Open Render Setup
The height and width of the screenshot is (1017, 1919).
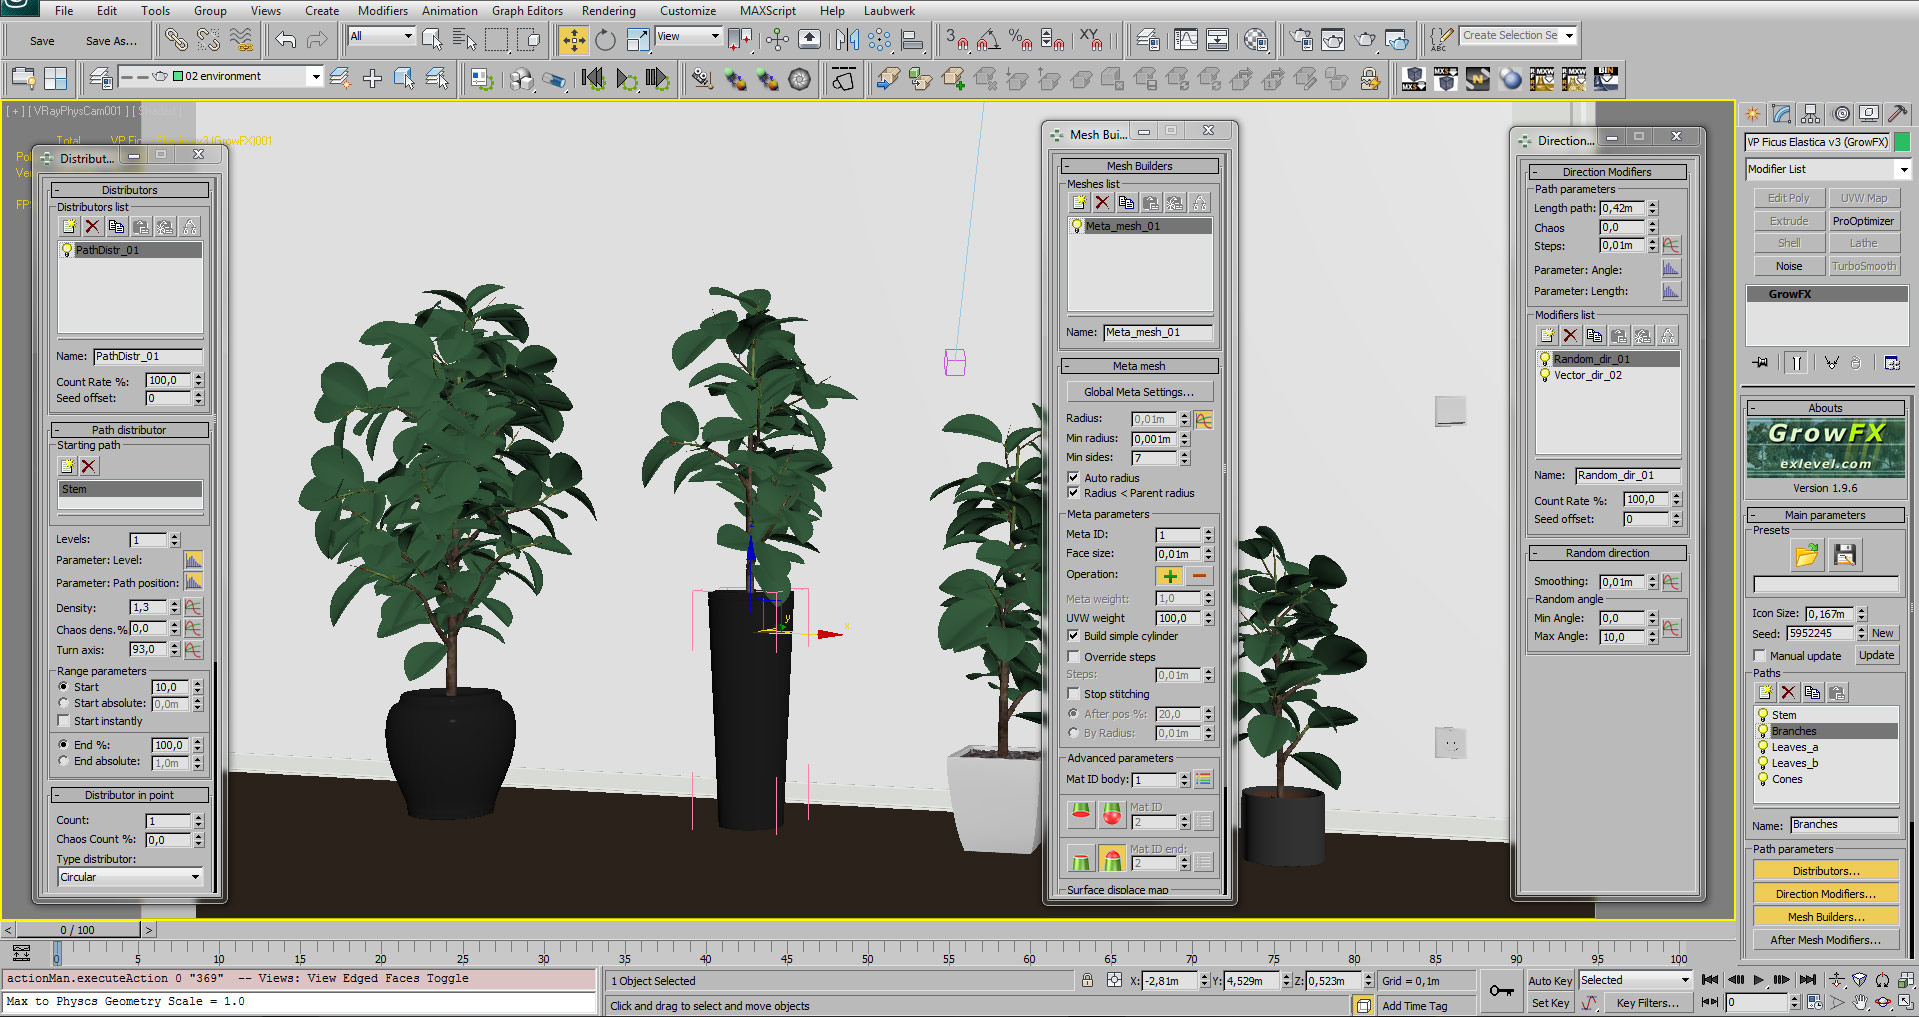(1301, 40)
